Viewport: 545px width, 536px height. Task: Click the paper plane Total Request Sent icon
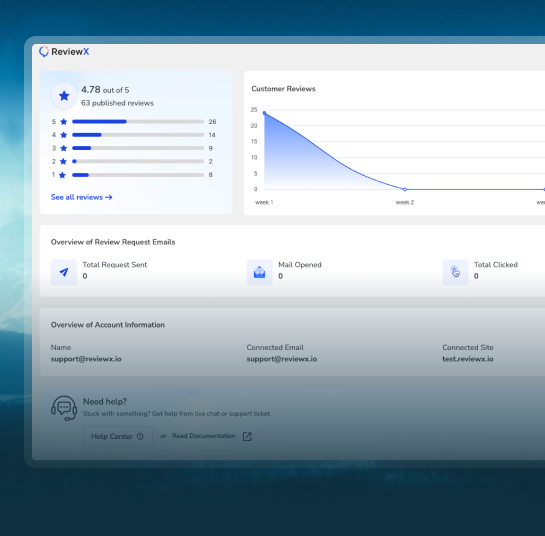[64, 272]
